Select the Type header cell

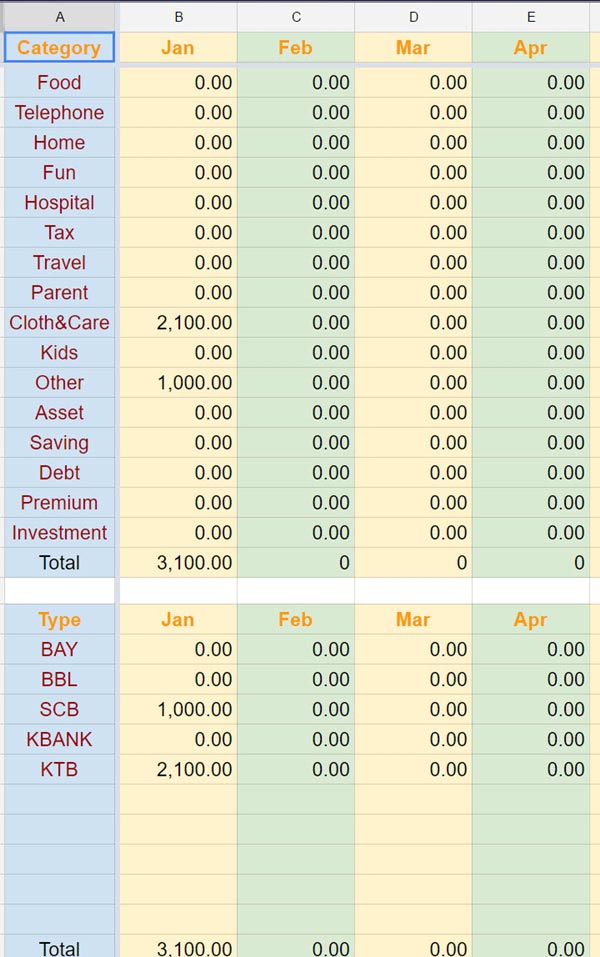click(x=59, y=620)
